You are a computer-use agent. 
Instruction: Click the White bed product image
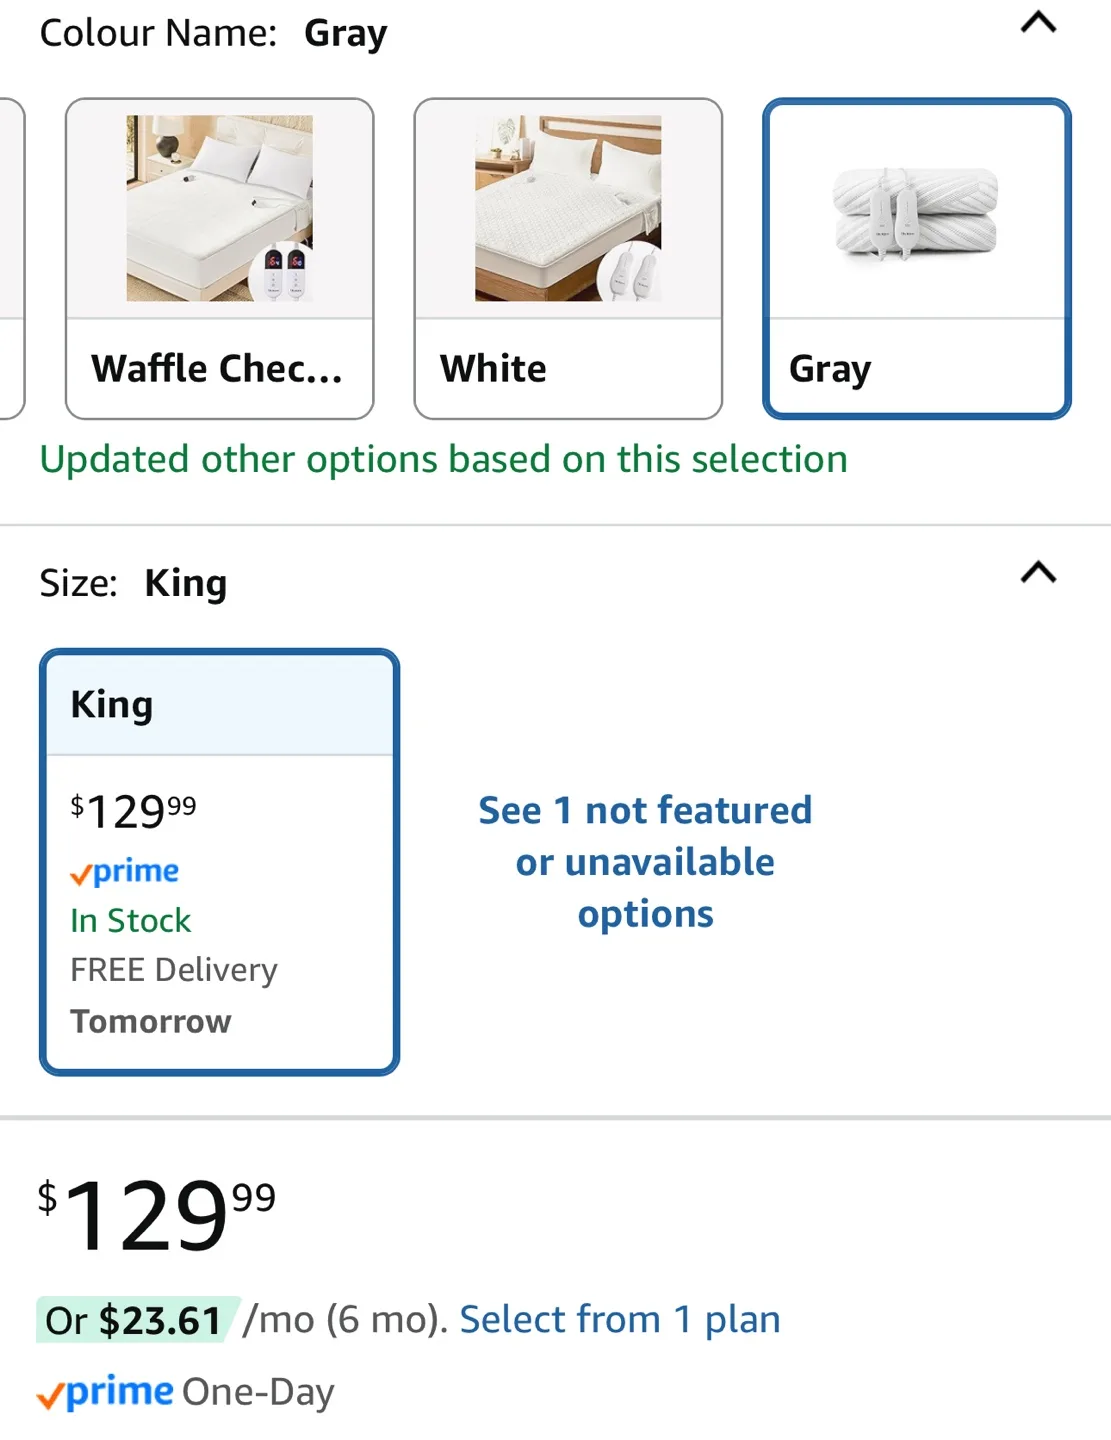[x=566, y=207]
